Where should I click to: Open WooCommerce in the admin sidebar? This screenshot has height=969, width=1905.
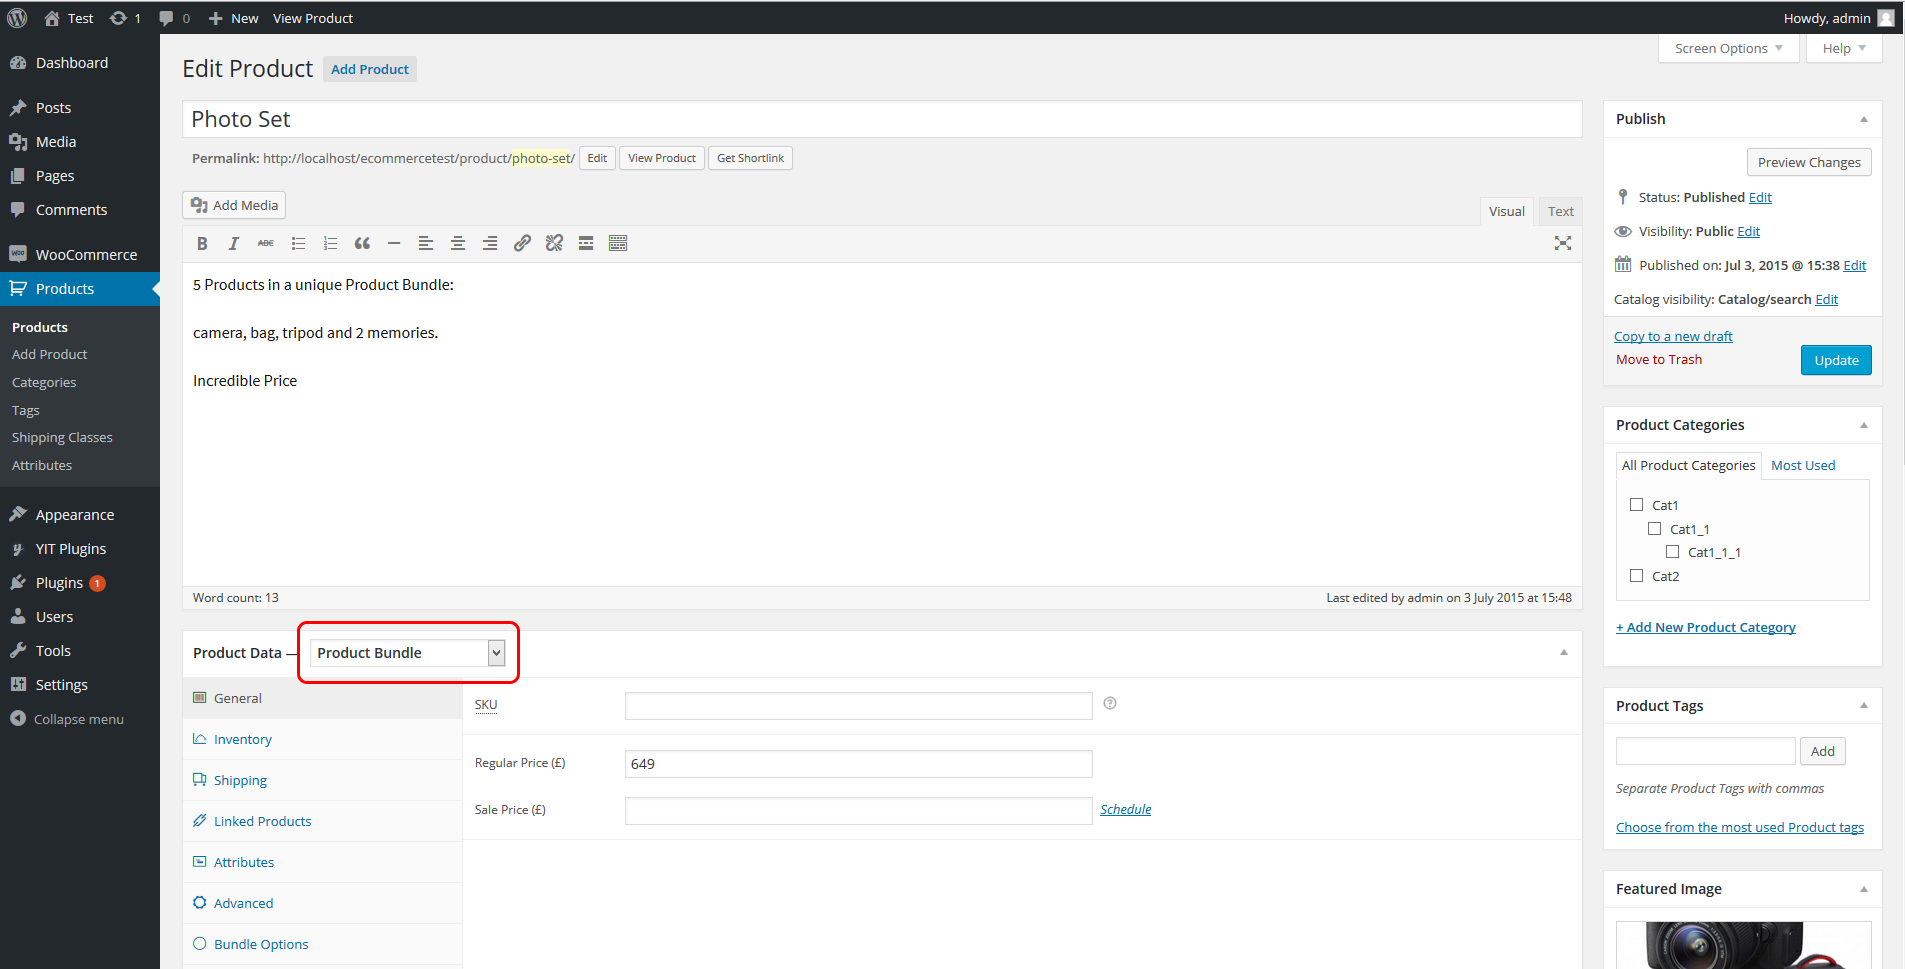point(86,255)
